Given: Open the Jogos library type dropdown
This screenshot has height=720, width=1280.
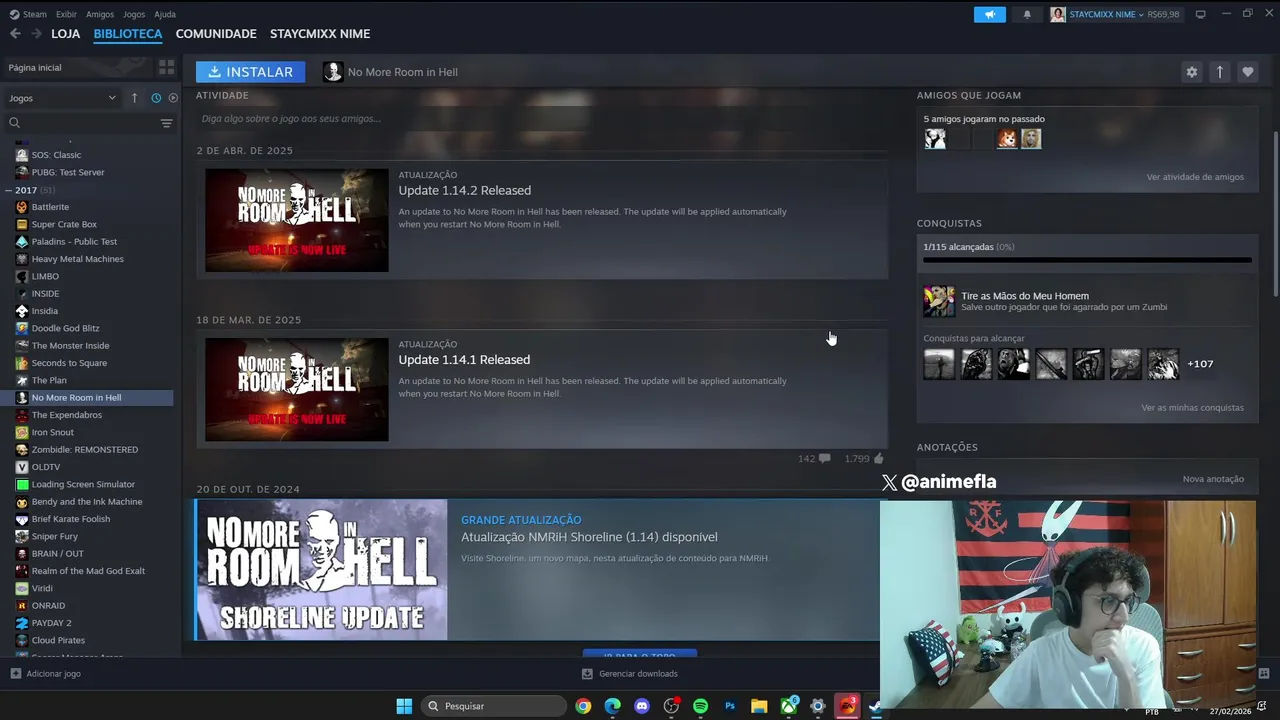Looking at the screenshot, I should pyautogui.click(x=62, y=98).
